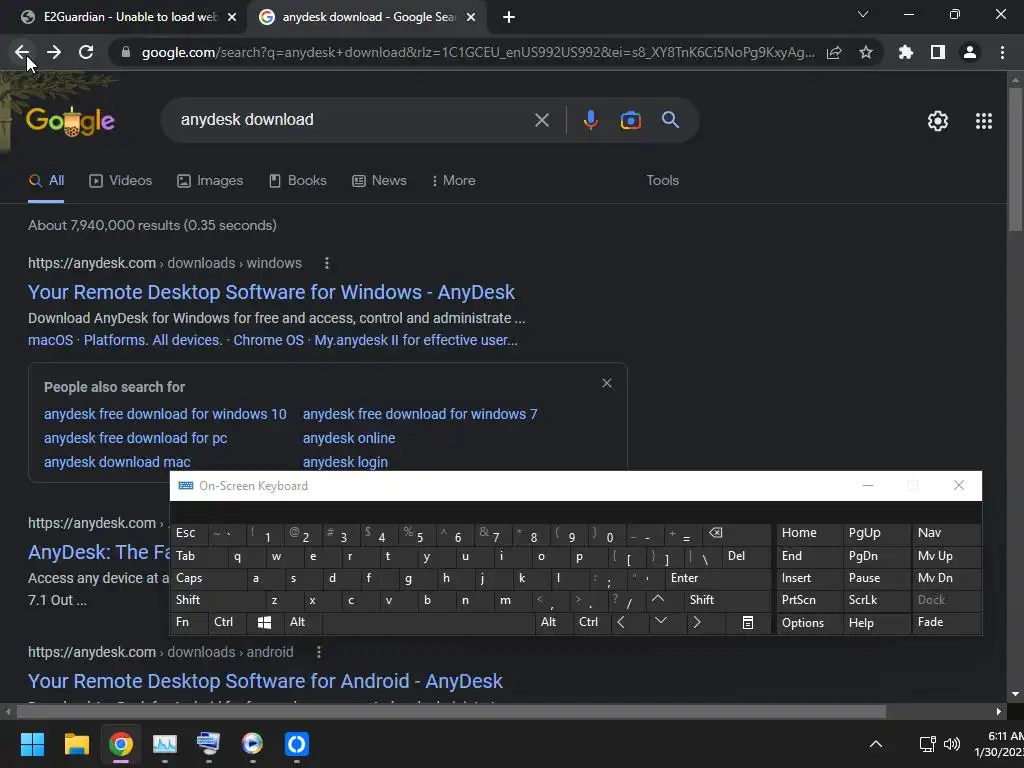
Task: Toggle the Nav mode key
Action: coord(946,533)
